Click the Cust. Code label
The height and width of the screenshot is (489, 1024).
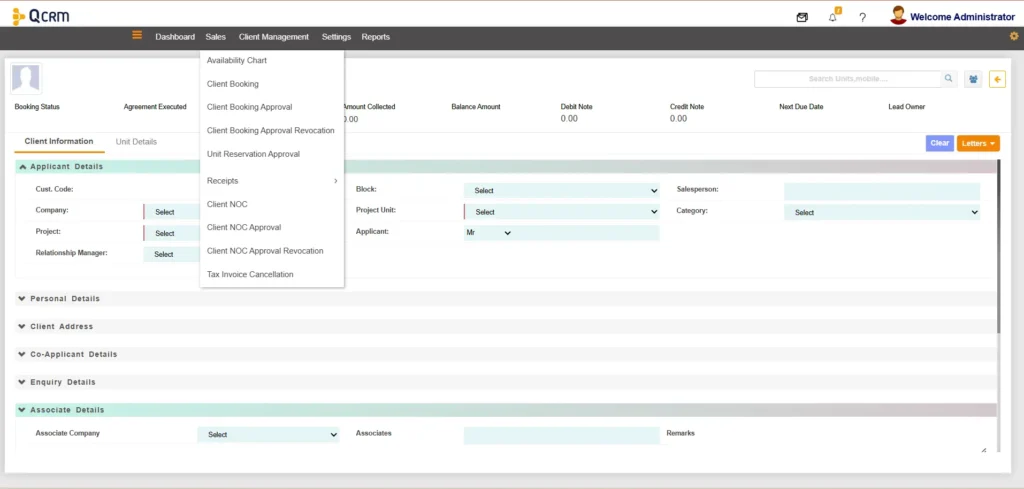(x=54, y=189)
